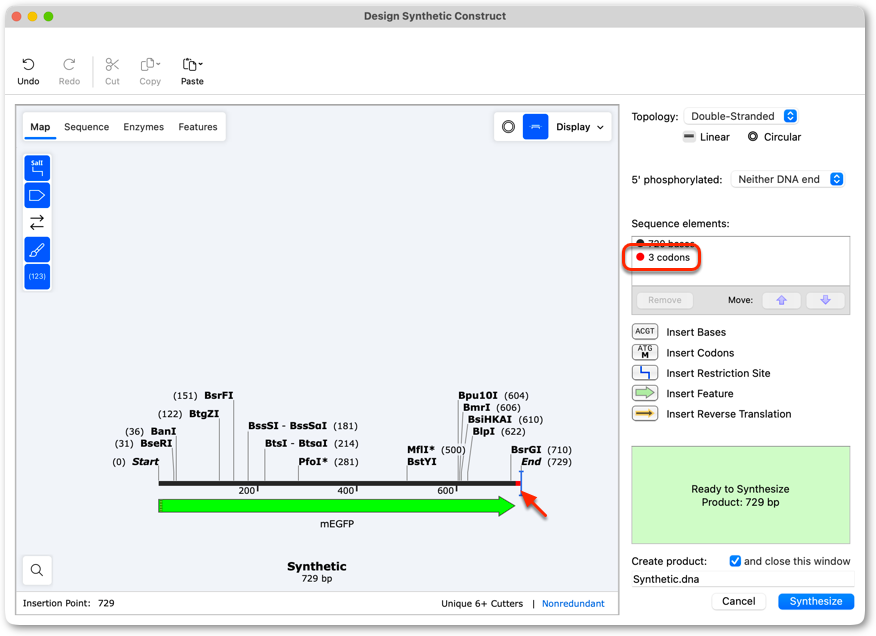Open the magnifier zoom tool

tap(37, 570)
